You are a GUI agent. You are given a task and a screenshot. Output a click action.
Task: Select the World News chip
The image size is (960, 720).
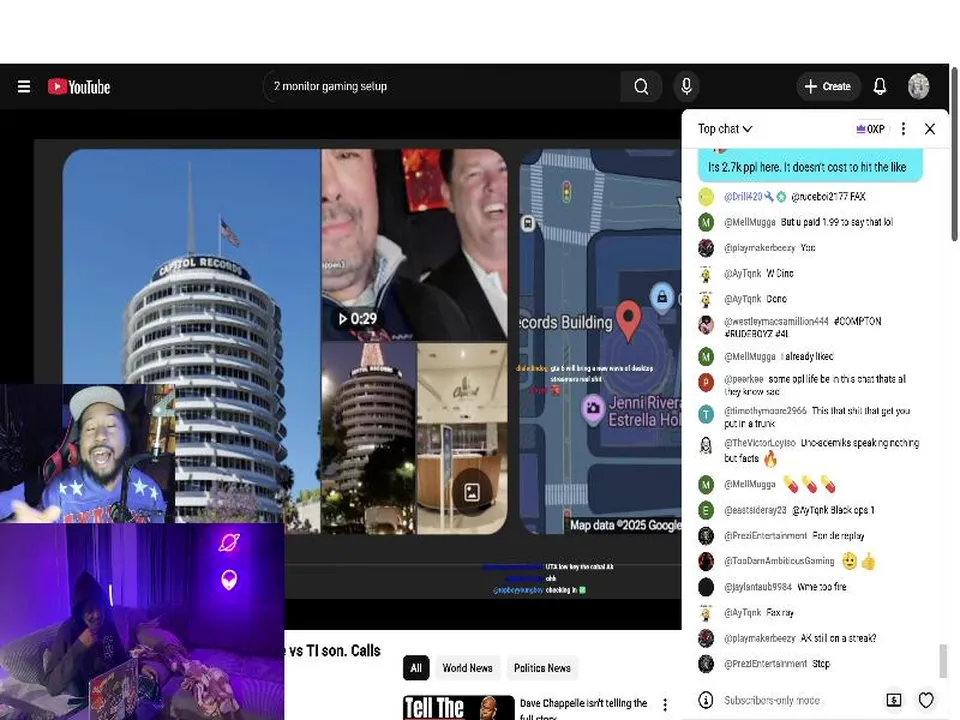pyautogui.click(x=467, y=668)
